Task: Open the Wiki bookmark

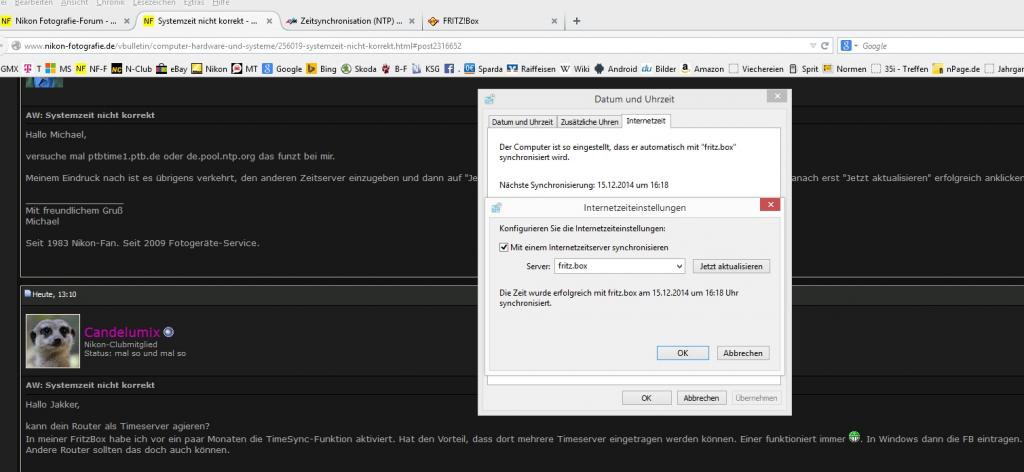Action: pyautogui.click(x=575, y=69)
